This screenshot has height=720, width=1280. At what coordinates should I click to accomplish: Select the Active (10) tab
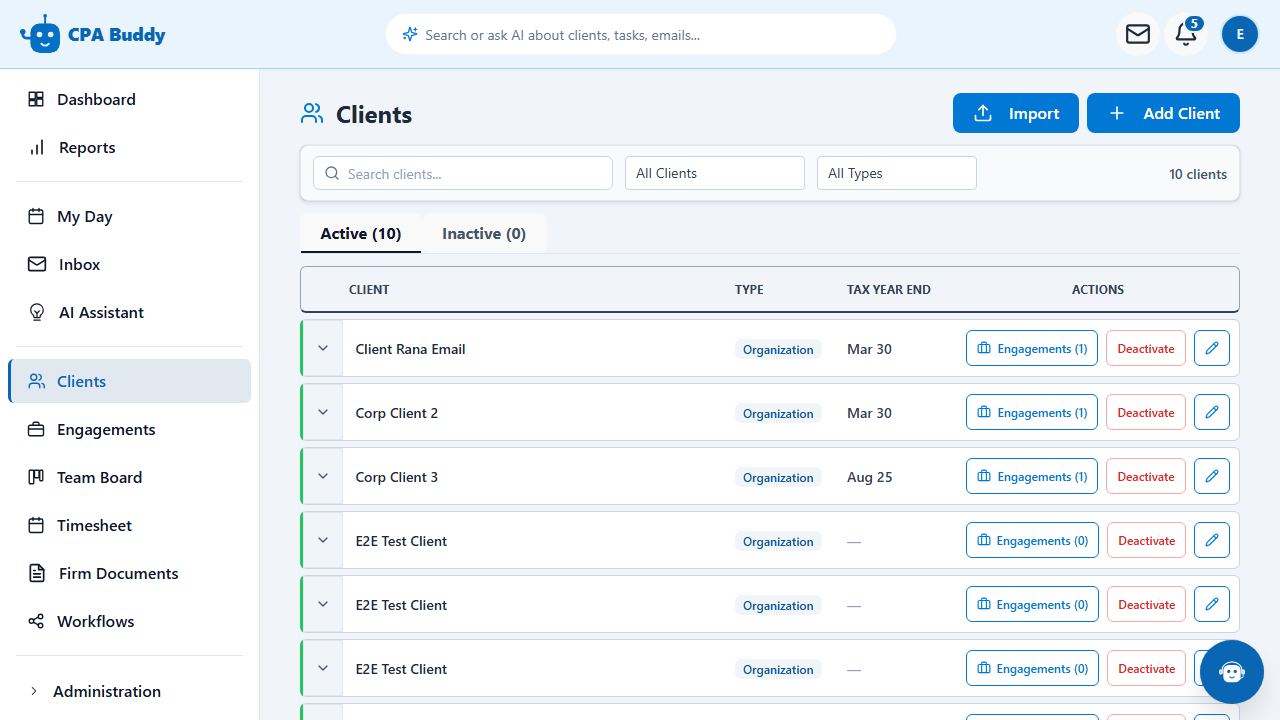(x=361, y=233)
